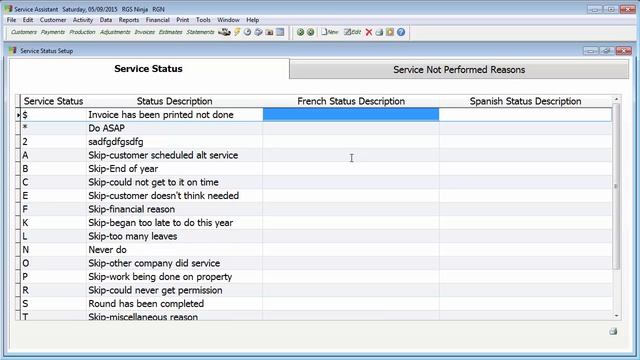Click the truck icon in the toolbar
640x360 pixels.
[224, 32]
